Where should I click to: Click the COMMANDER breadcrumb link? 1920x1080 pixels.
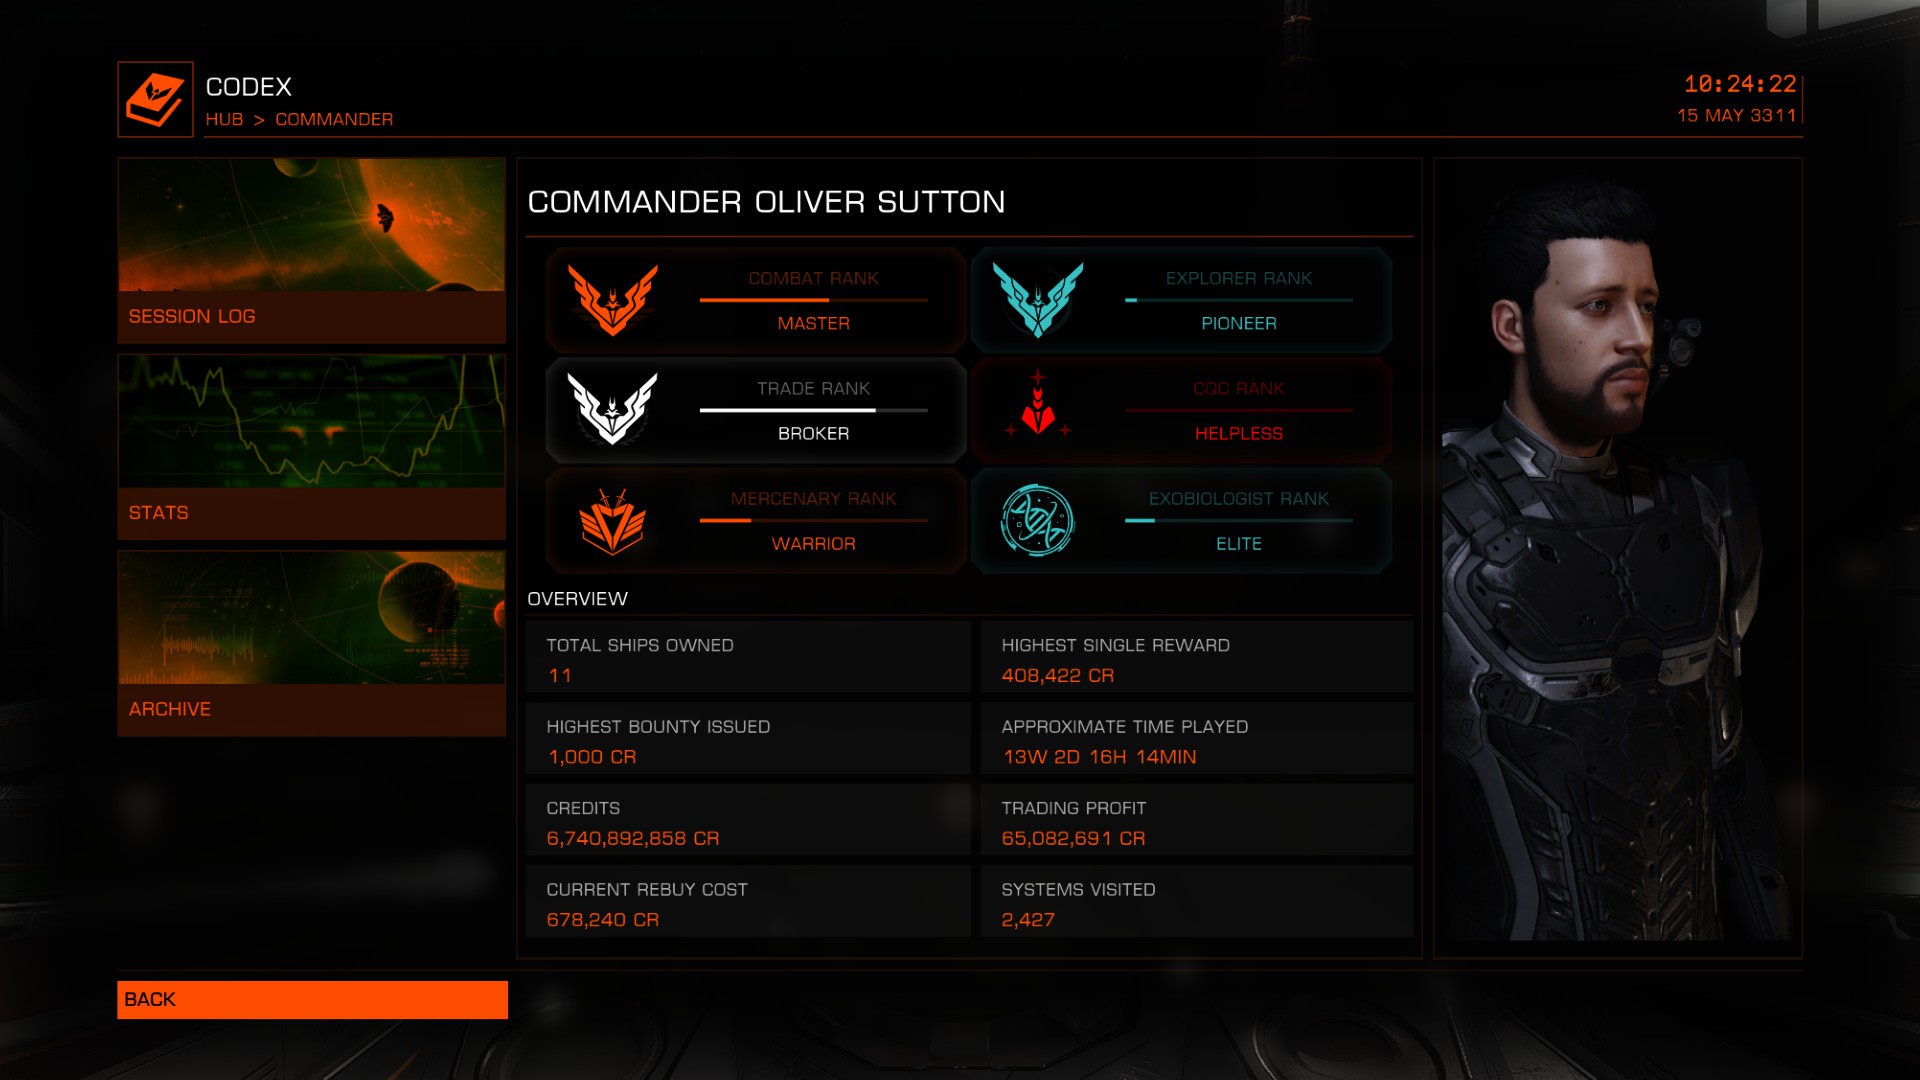[x=334, y=120]
